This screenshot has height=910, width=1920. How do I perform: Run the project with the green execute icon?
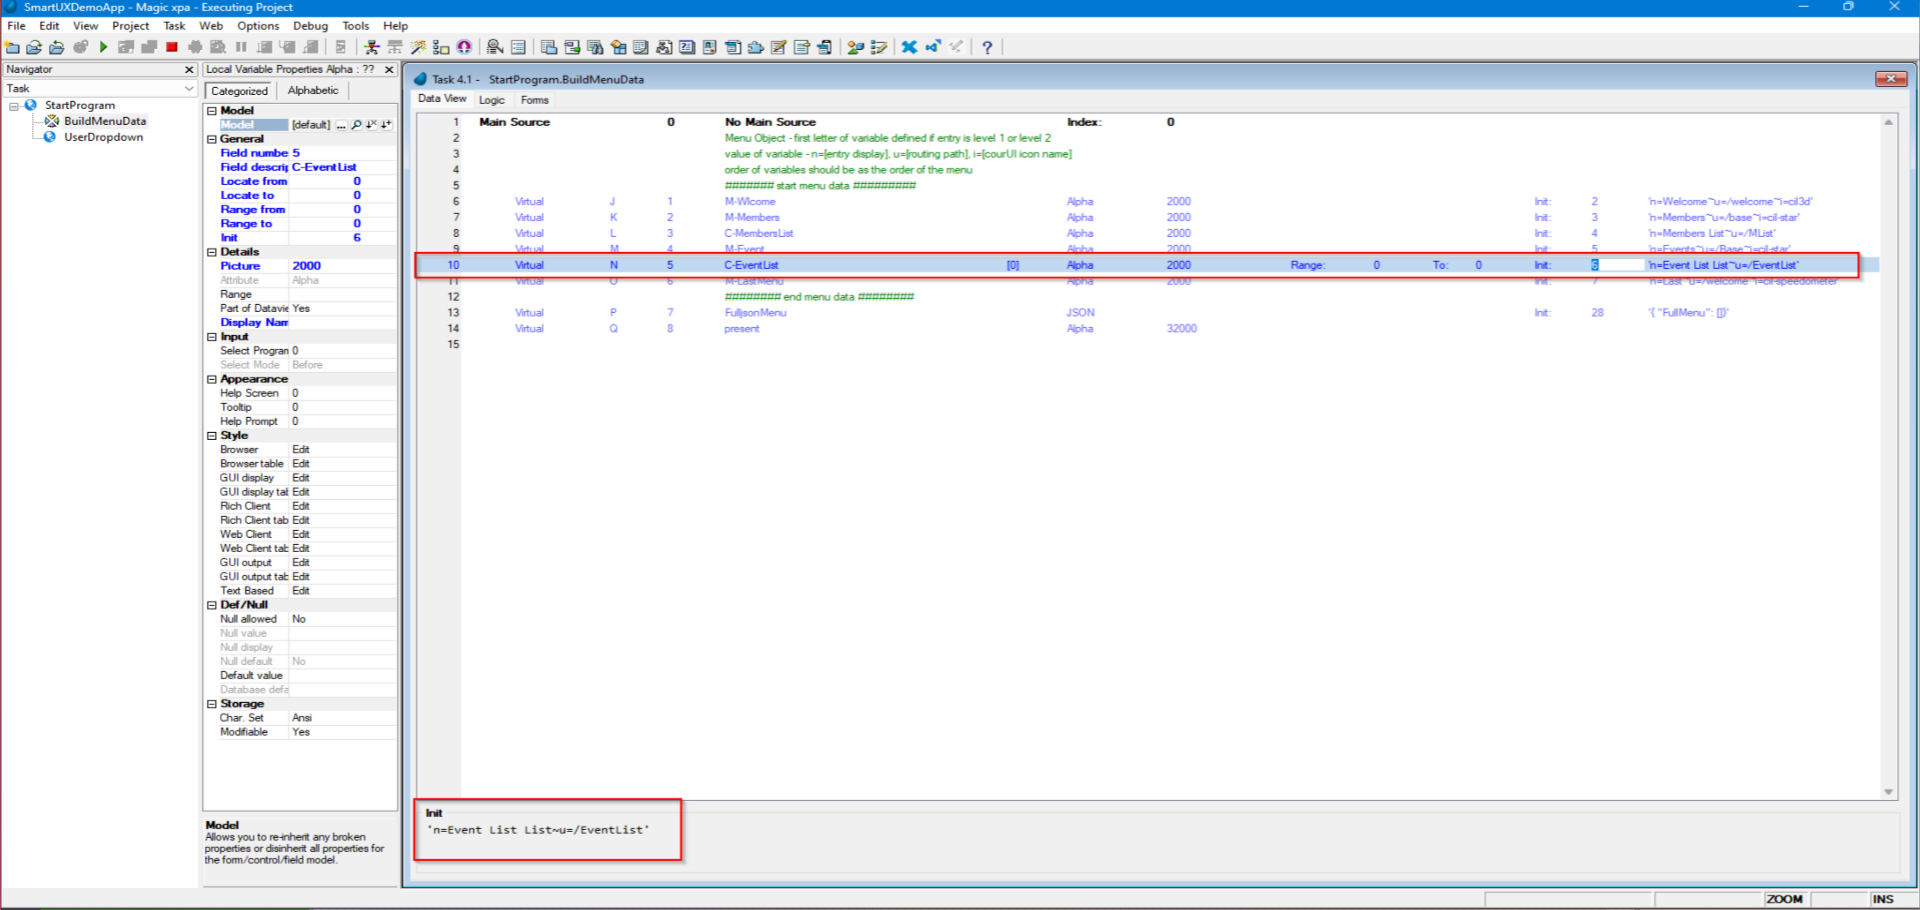click(x=104, y=47)
